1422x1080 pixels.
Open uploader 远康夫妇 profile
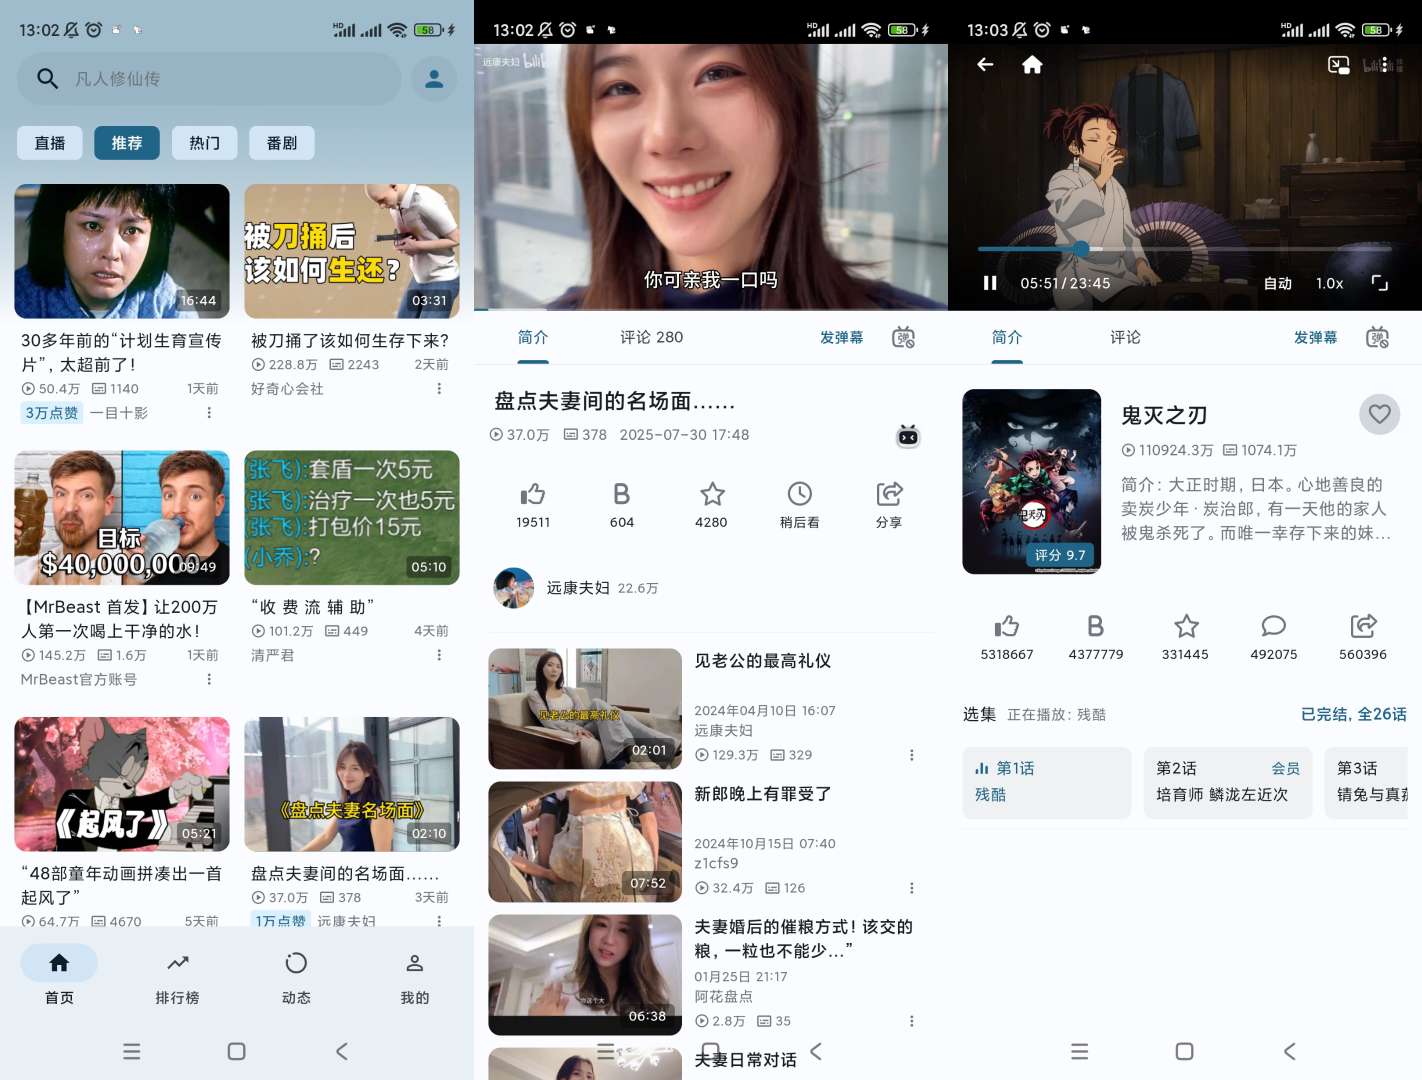(576, 588)
